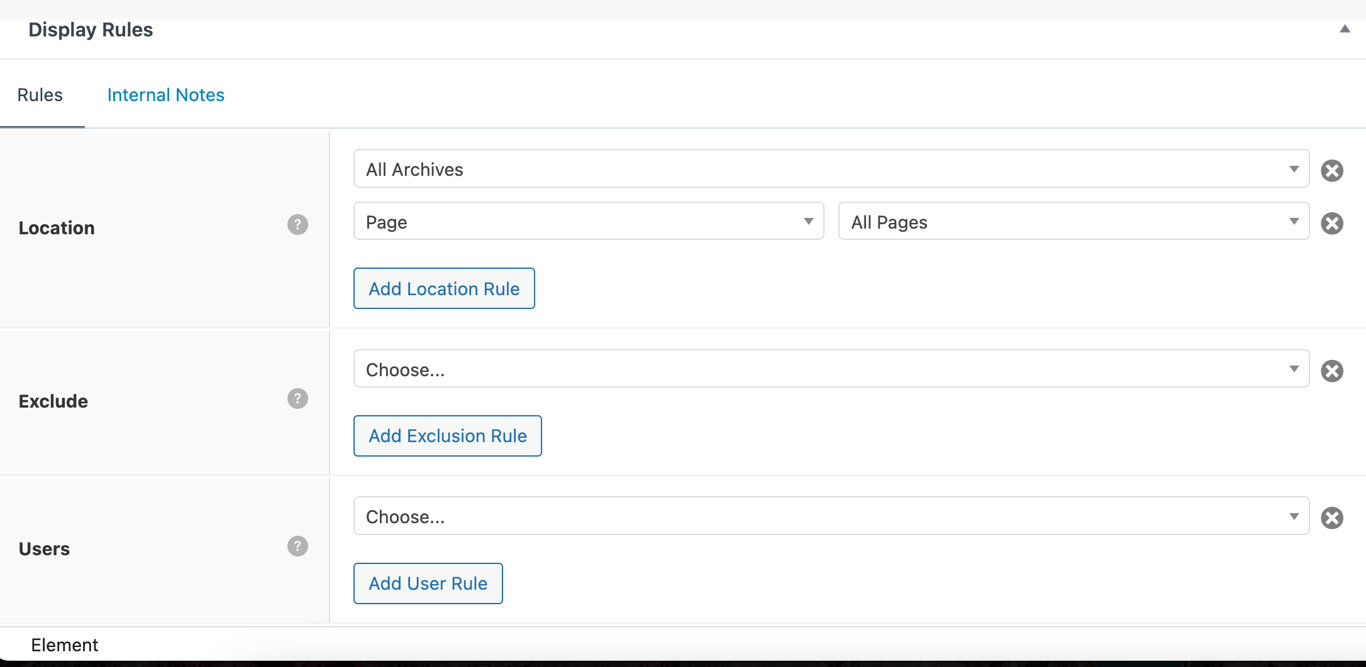Screen dimensions: 1366x667
Task: Open the Element panel at the bottom
Action: [x=65, y=645]
